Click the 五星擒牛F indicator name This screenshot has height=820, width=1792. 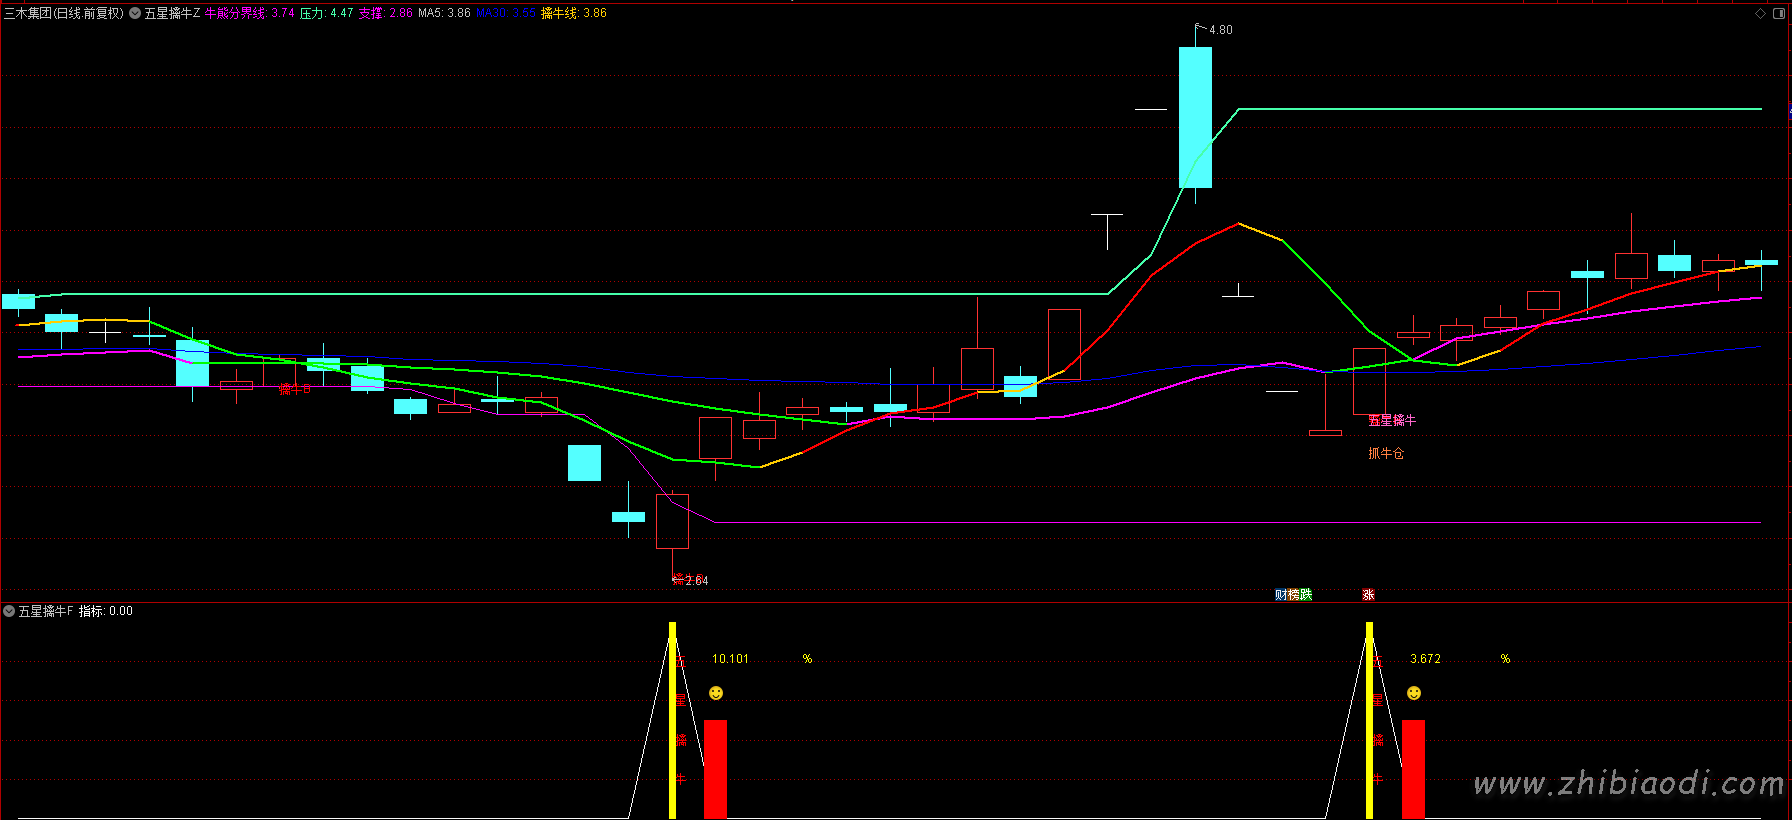[x=46, y=611]
